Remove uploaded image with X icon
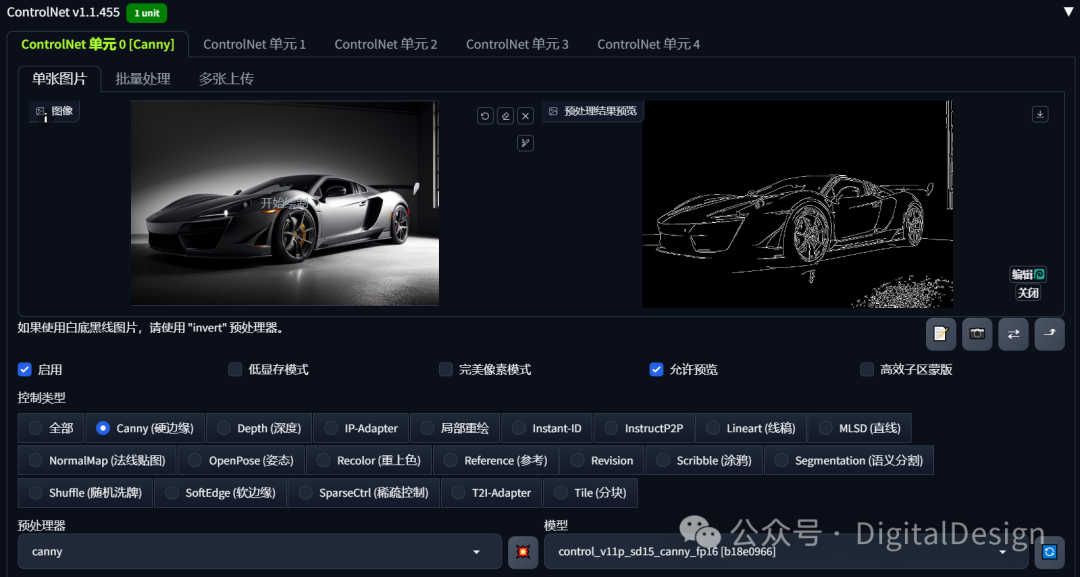1080x577 pixels. click(525, 116)
